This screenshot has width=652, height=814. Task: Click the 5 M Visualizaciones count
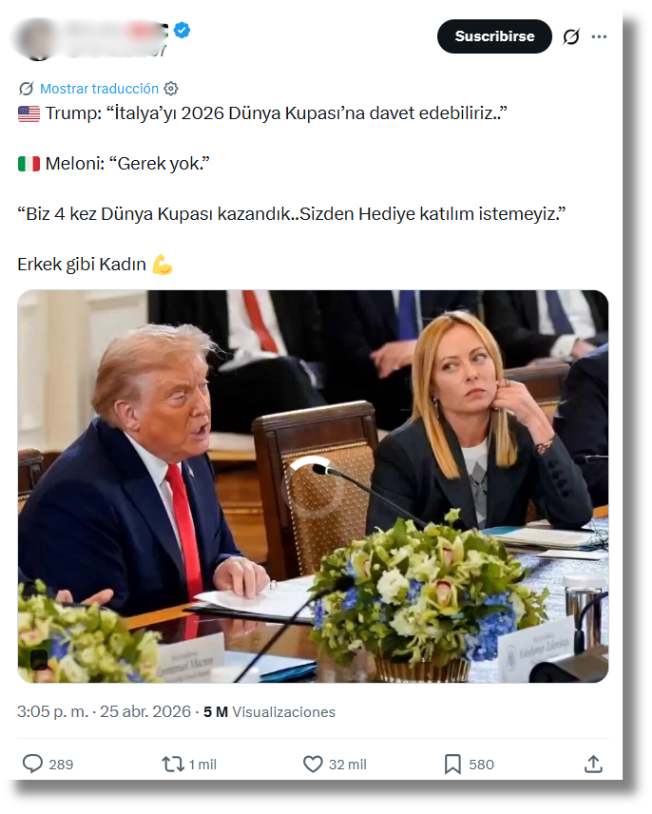point(269,712)
